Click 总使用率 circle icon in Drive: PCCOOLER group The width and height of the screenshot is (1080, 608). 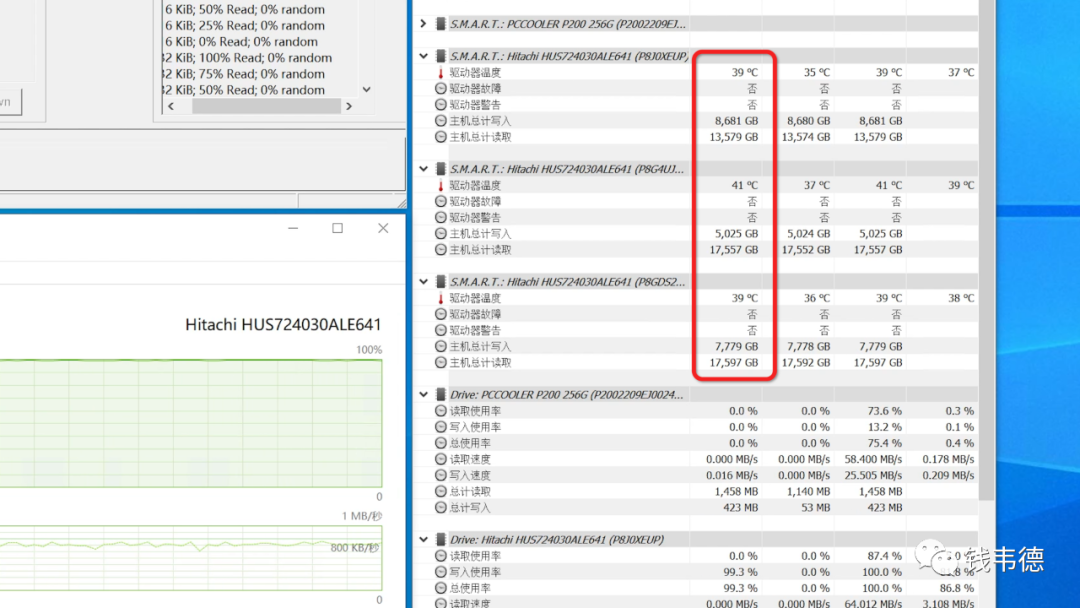point(441,443)
